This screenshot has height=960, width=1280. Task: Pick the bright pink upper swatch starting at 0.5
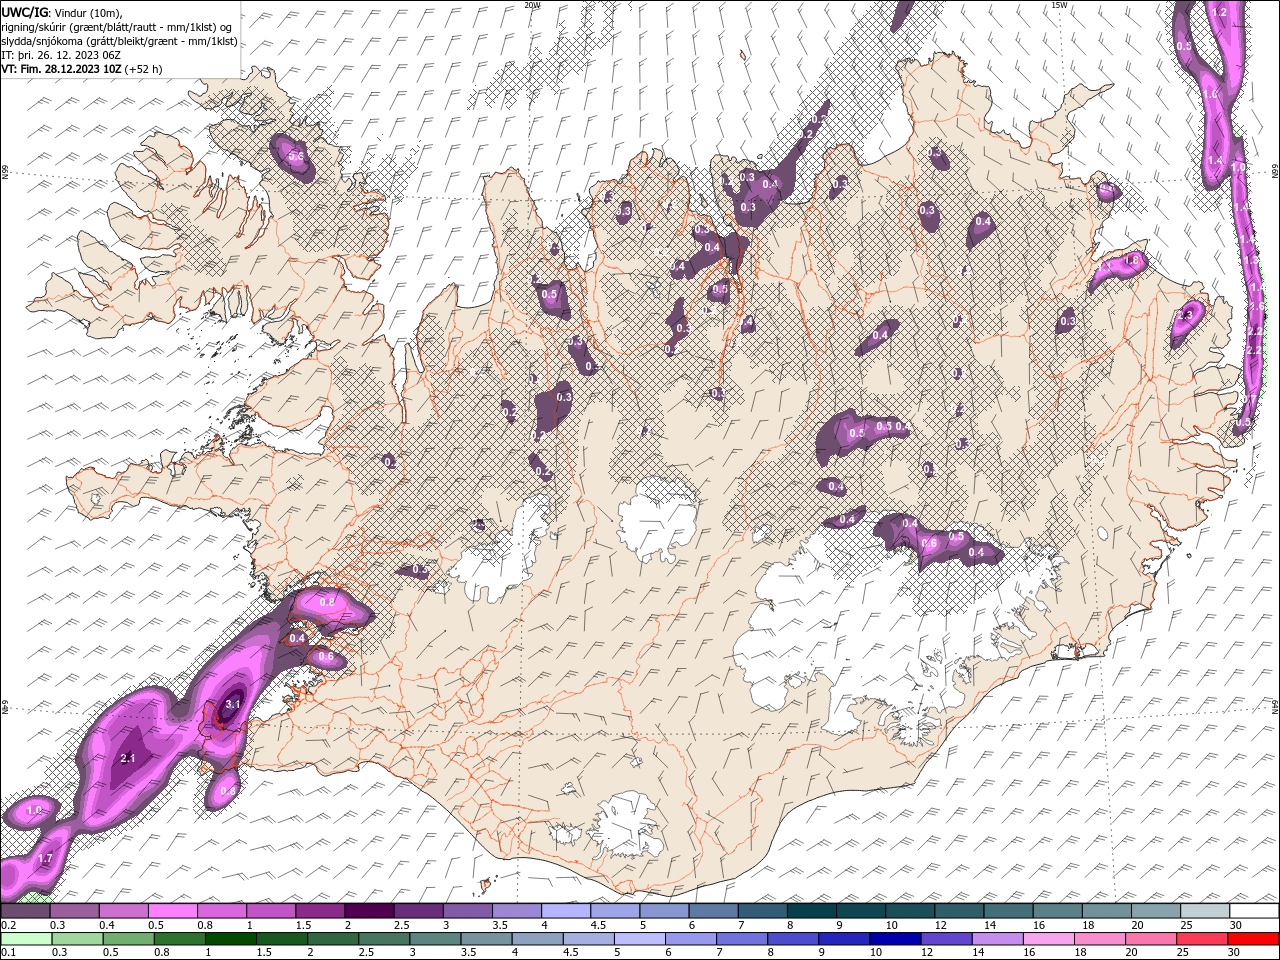172,911
